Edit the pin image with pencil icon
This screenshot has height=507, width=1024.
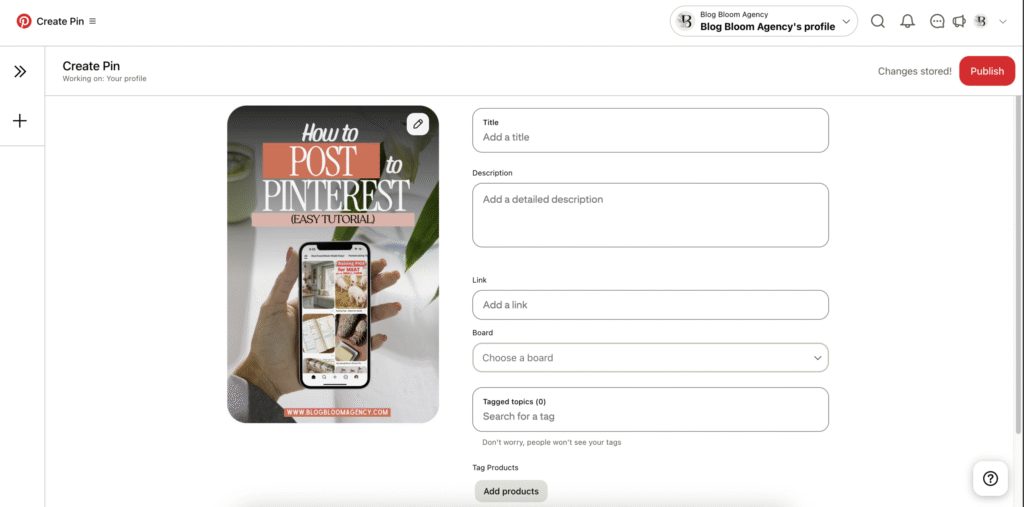tap(418, 123)
